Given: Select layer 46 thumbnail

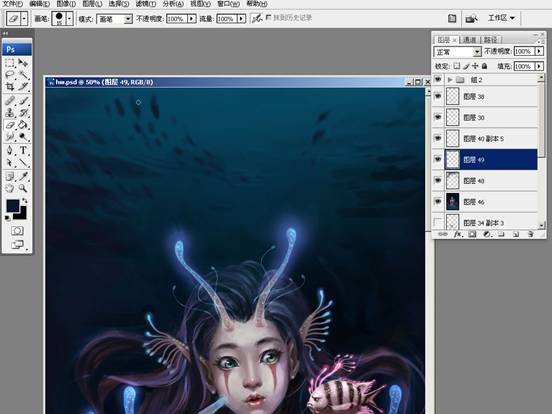Looking at the screenshot, I should click(x=452, y=202).
